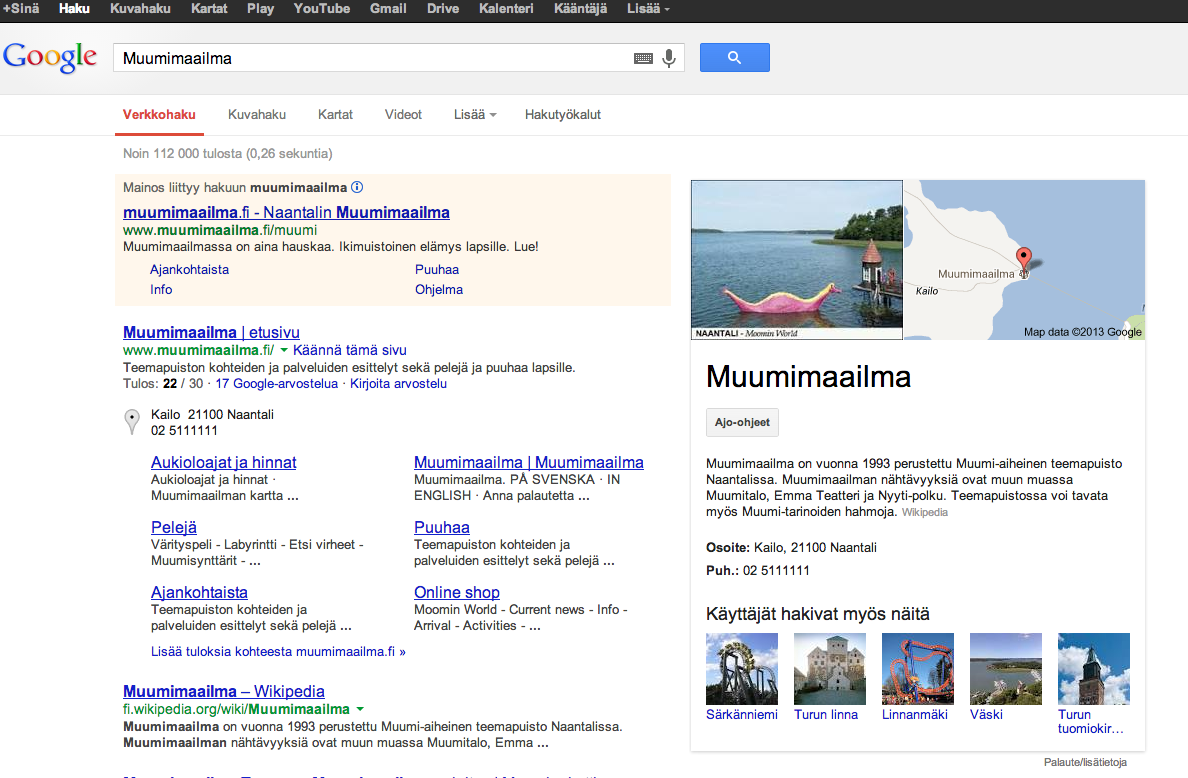1188x778 pixels.
Task: Click Kirjoita arvostelu link
Action: coord(399,383)
